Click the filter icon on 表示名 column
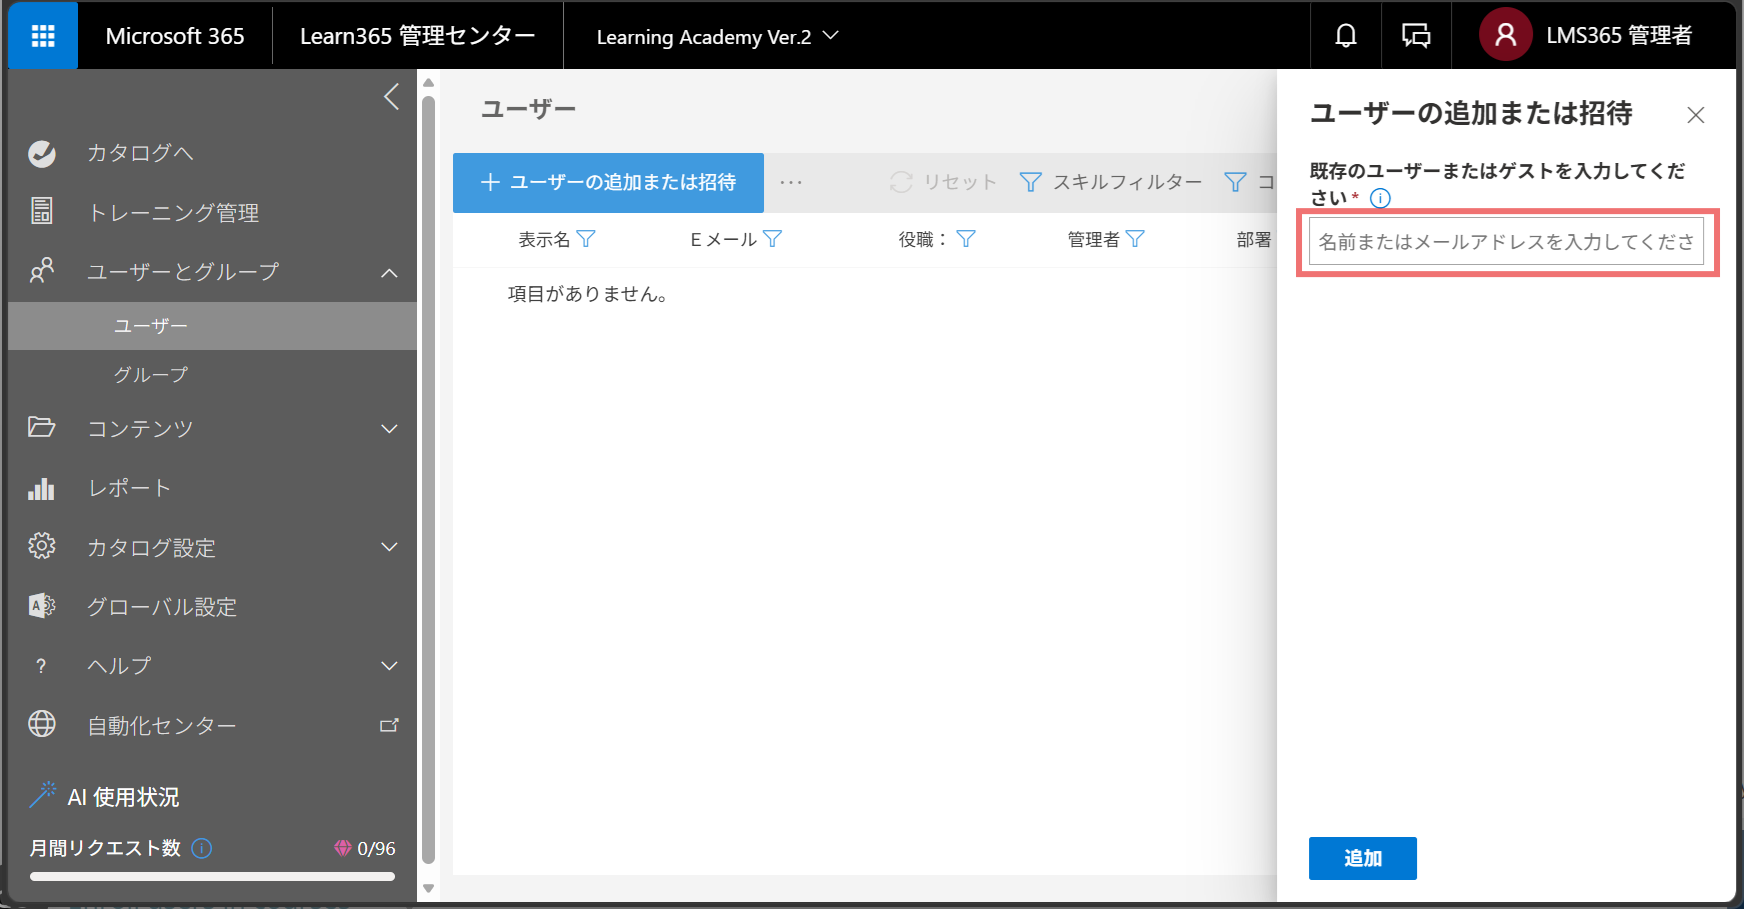Screen dimensions: 1744x909 [x=586, y=239]
